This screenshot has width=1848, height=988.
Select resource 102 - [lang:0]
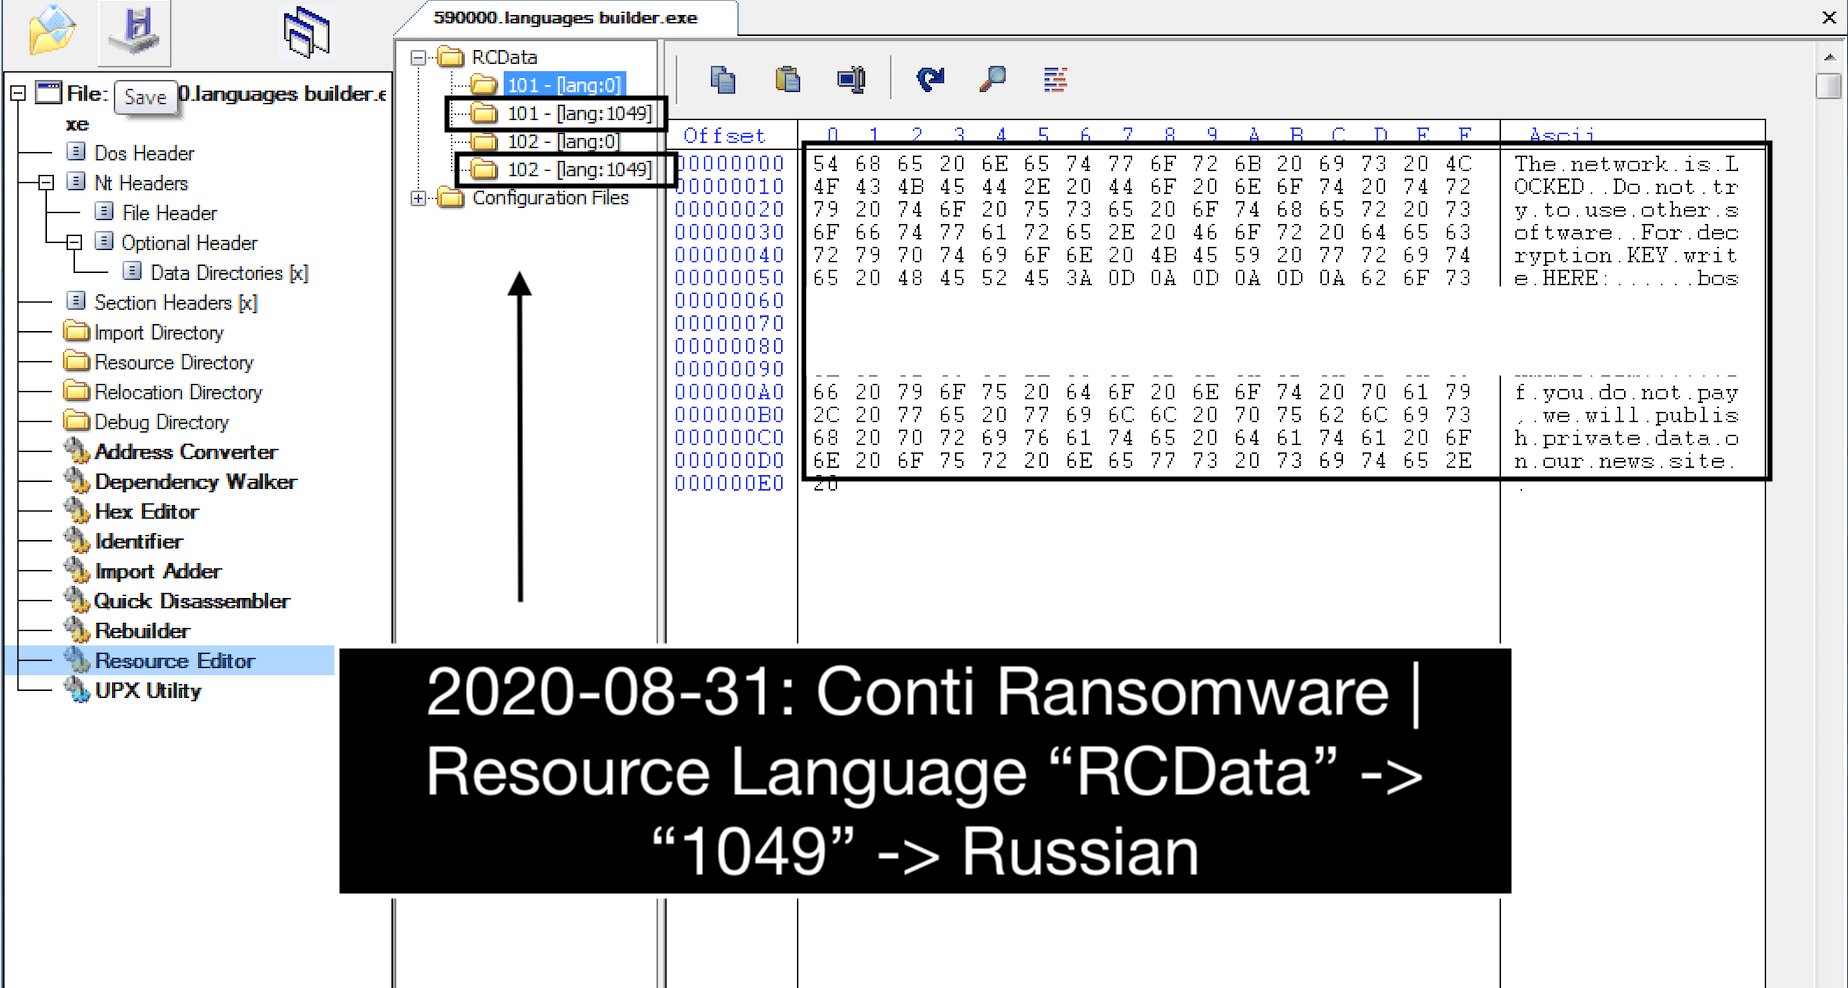click(563, 142)
